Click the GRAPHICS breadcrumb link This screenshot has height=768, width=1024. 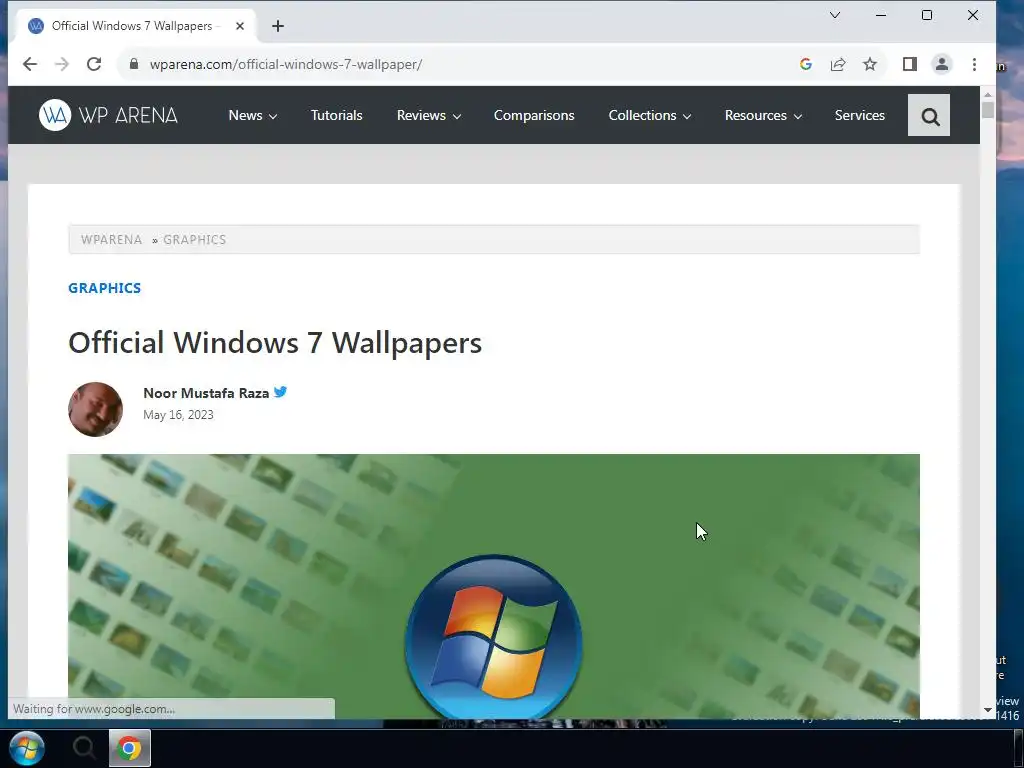[x=195, y=240]
